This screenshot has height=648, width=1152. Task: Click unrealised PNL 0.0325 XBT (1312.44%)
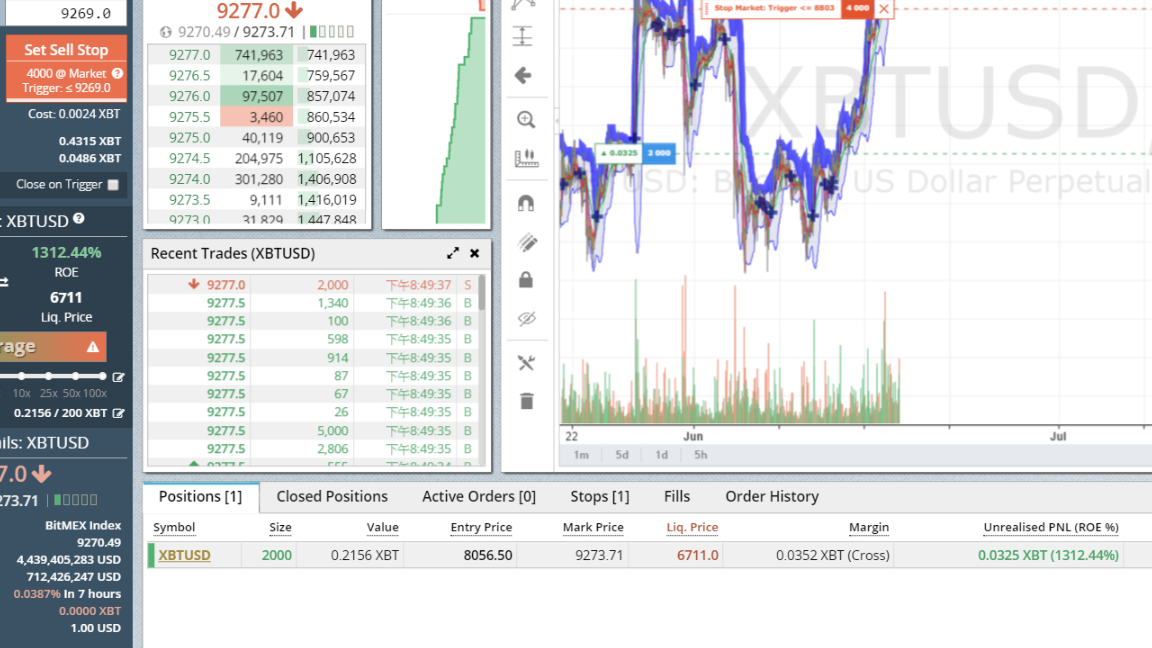click(1048, 555)
